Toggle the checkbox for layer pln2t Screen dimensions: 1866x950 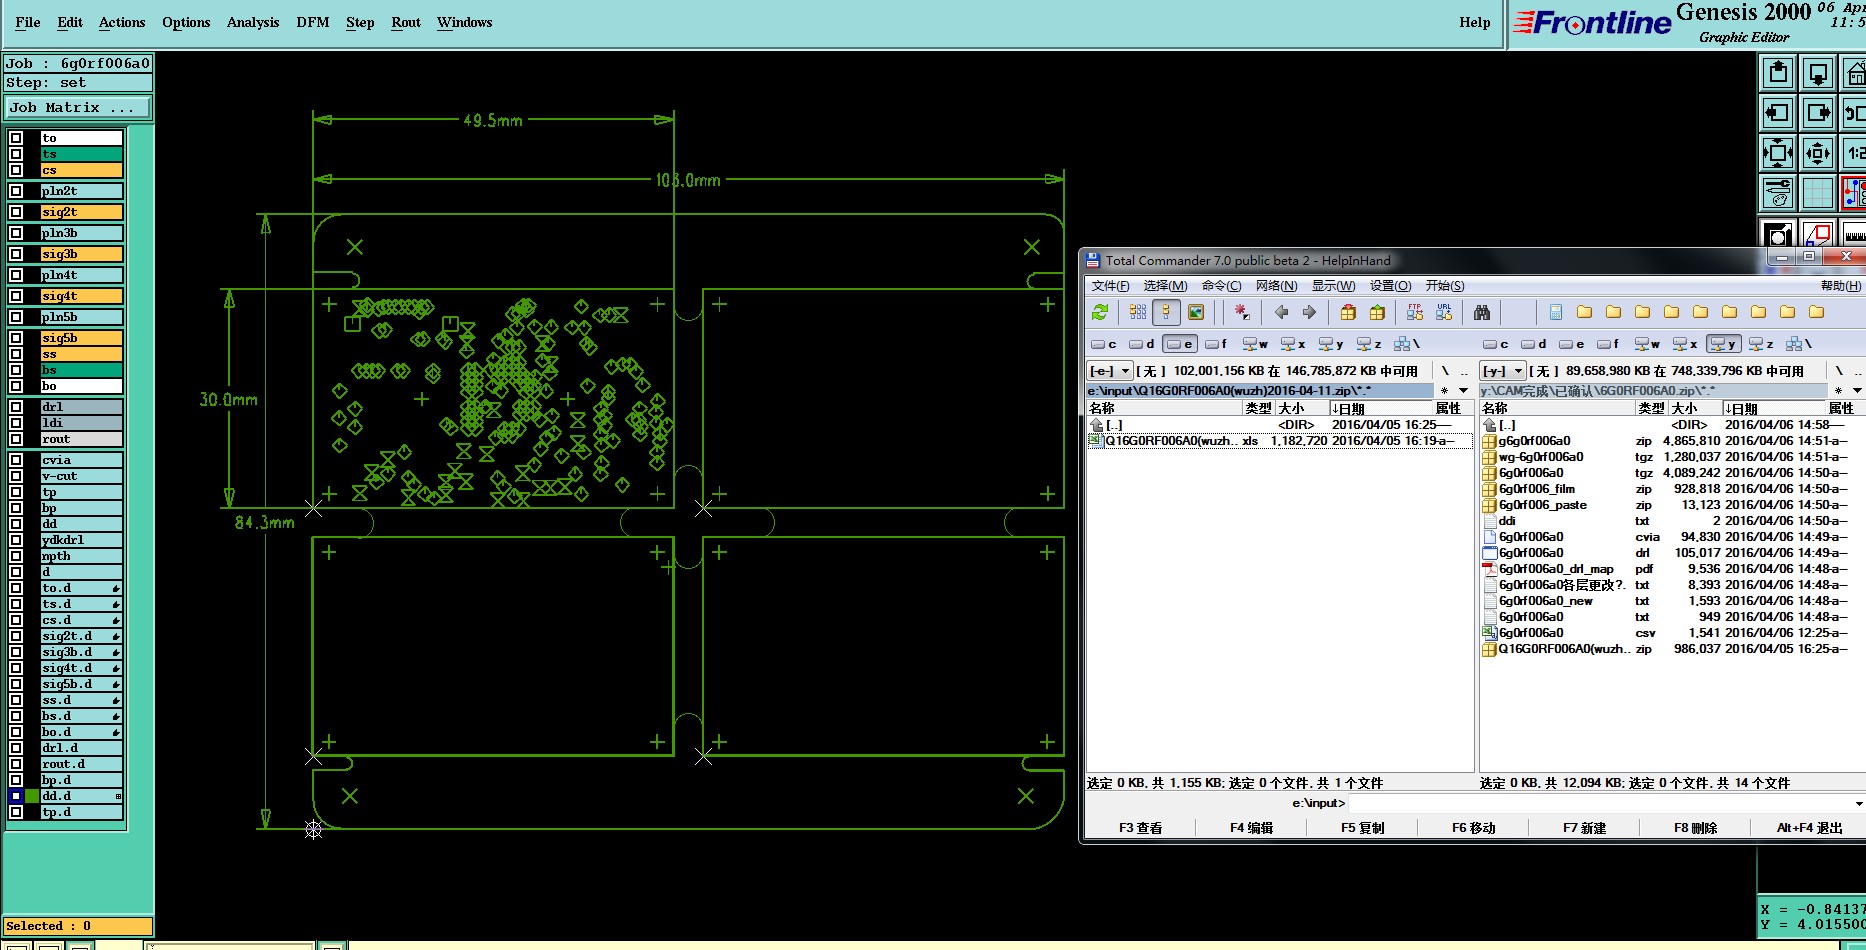[16, 190]
